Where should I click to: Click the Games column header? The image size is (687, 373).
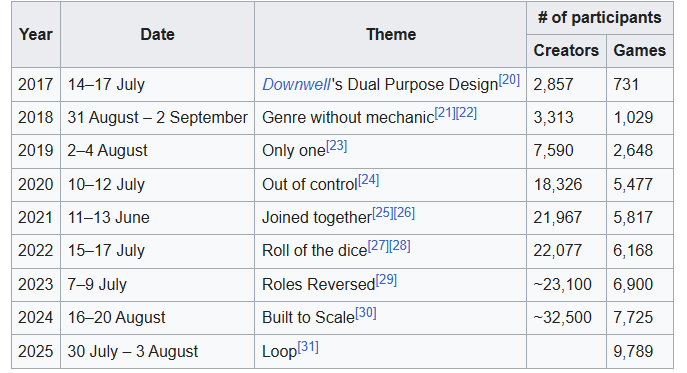pyautogui.click(x=640, y=51)
